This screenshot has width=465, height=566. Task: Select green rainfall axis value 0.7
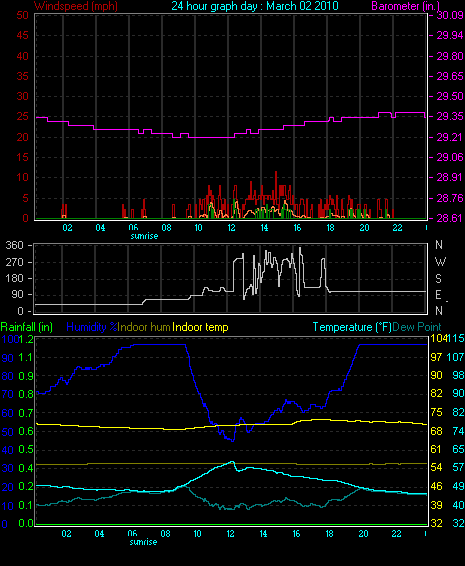pos(26,413)
